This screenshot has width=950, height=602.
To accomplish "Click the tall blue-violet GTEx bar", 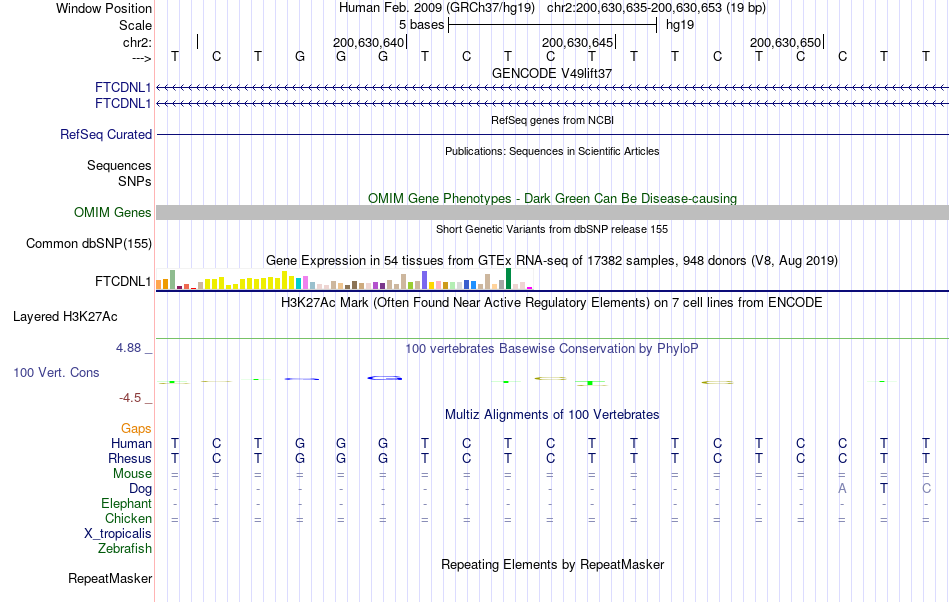I will click(425, 280).
